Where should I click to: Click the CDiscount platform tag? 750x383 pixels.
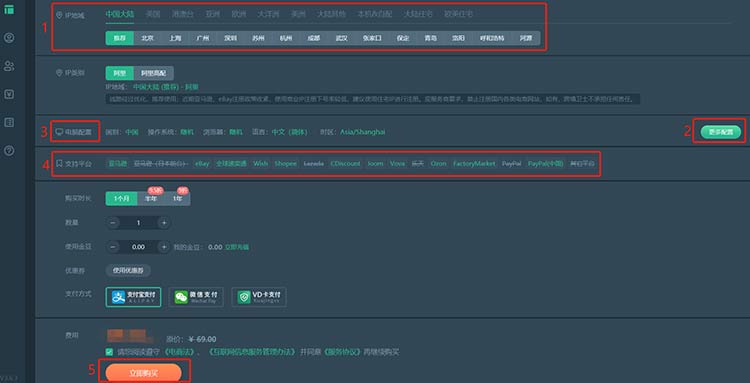point(345,164)
